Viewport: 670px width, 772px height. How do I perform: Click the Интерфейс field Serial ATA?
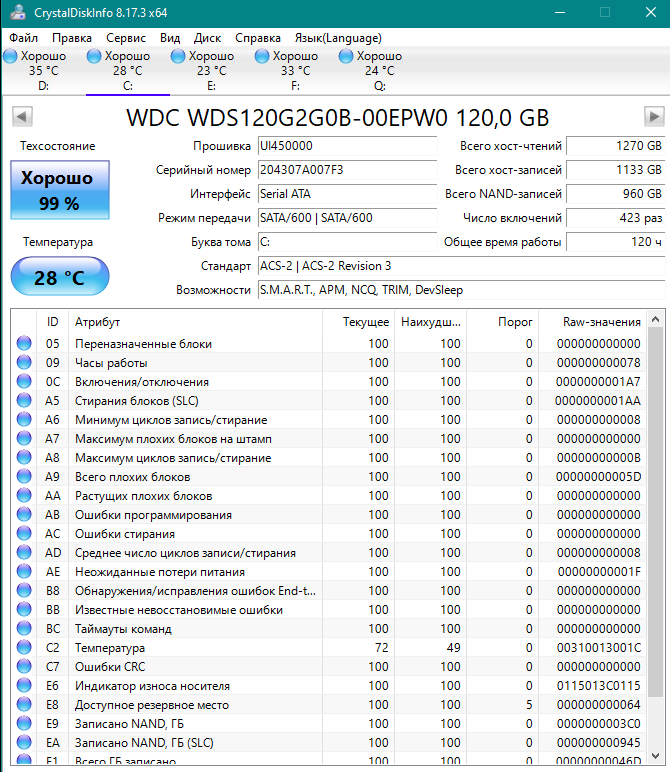click(348, 194)
